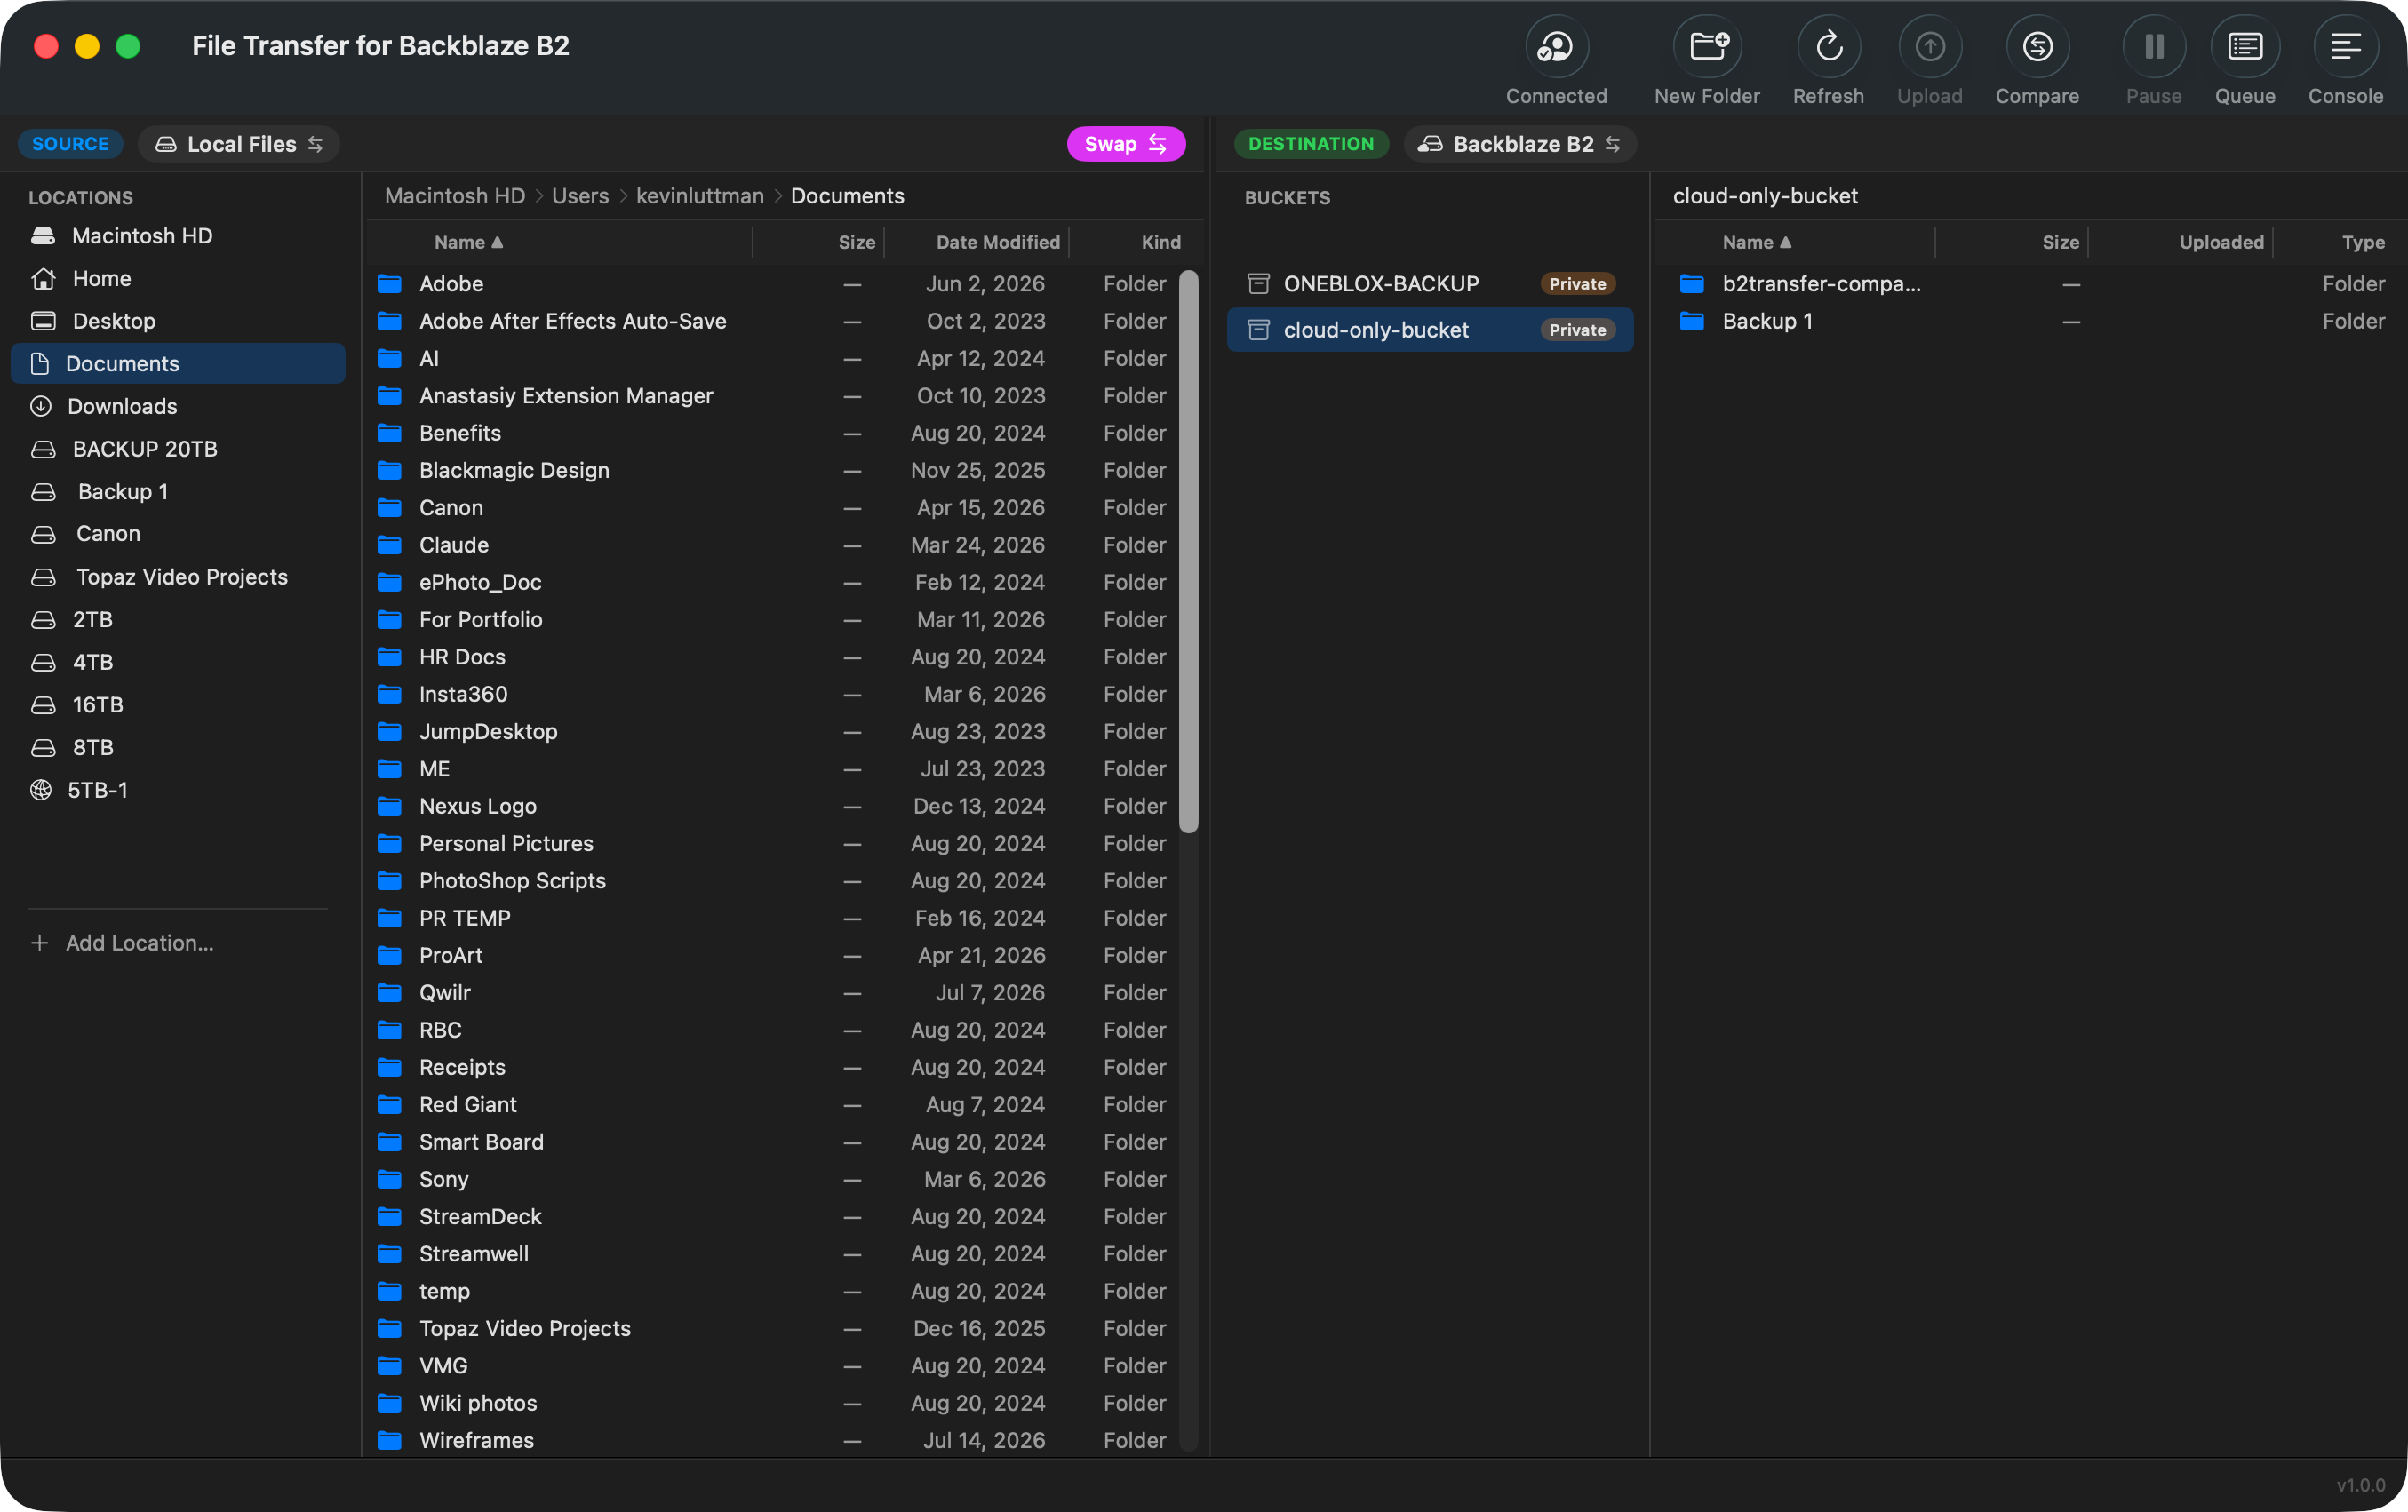Navigate to Users breadcrumb

click(580, 196)
